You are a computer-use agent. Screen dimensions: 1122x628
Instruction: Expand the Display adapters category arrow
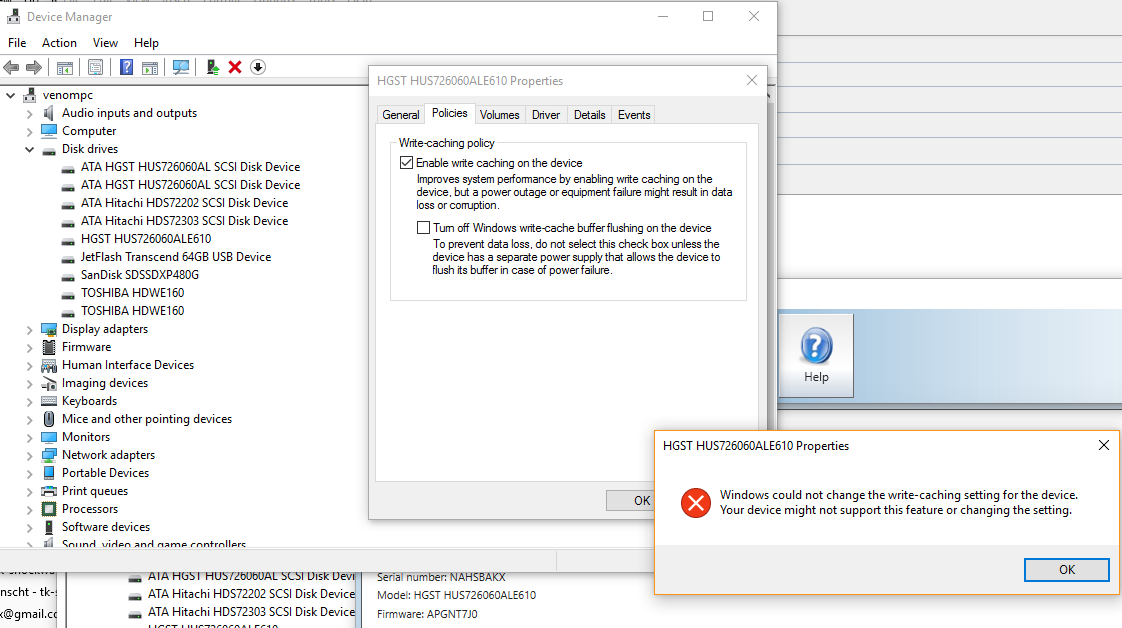click(x=29, y=330)
